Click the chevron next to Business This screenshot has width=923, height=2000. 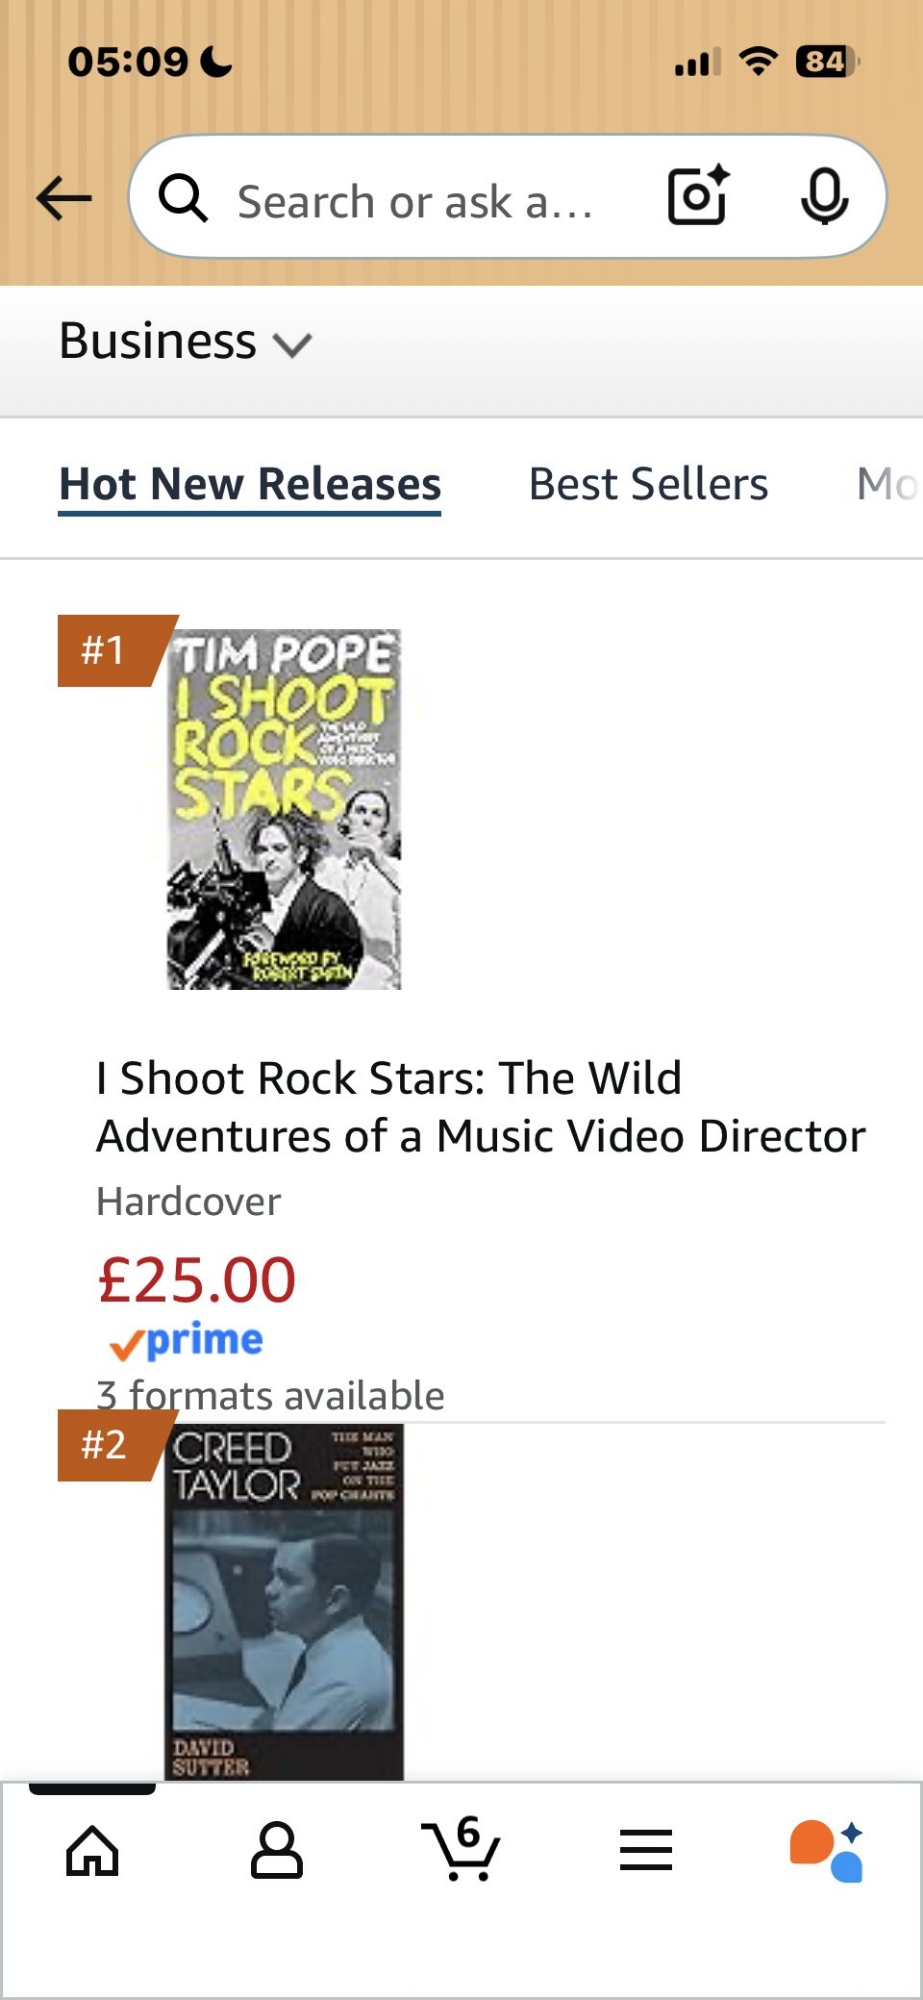(293, 345)
